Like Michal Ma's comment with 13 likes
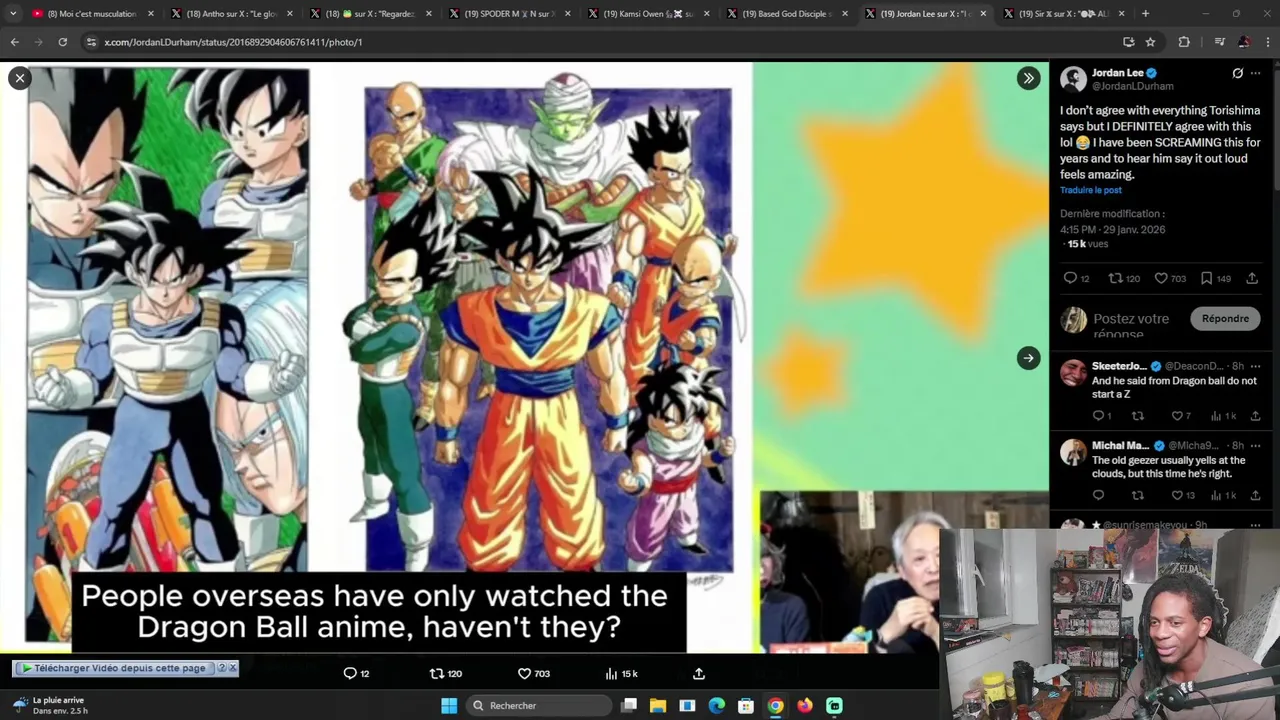1280x720 pixels. [x=1182, y=495]
